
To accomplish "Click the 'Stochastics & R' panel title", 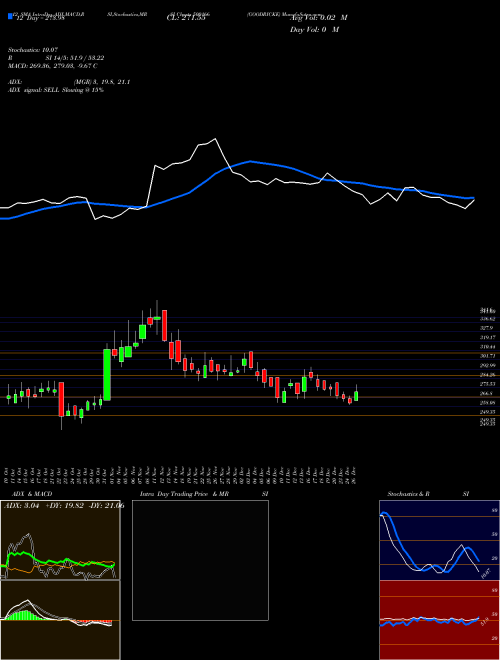I will [408, 494].
